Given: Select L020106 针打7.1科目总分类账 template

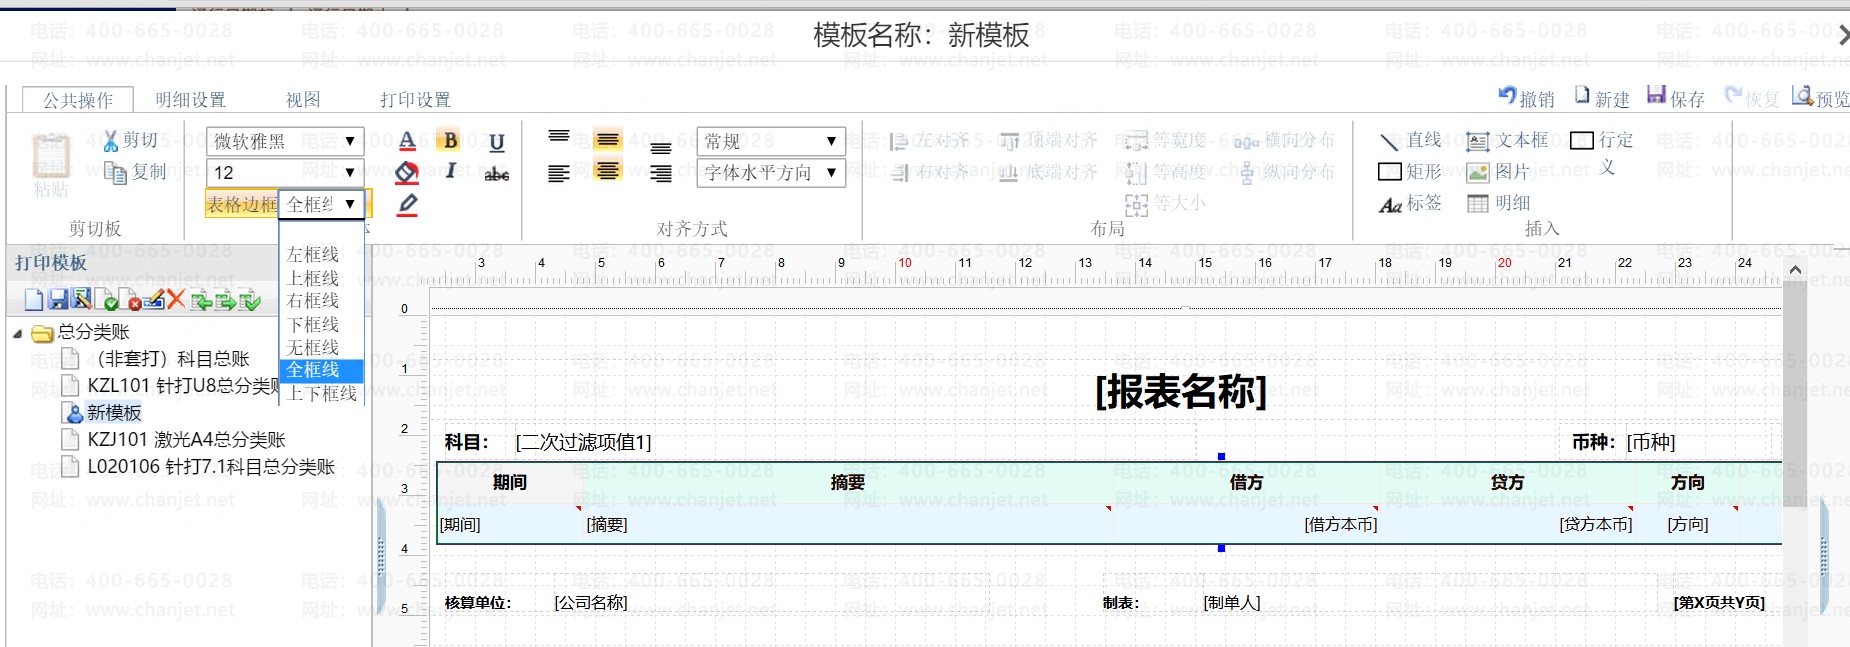Looking at the screenshot, I should [211, 466].
